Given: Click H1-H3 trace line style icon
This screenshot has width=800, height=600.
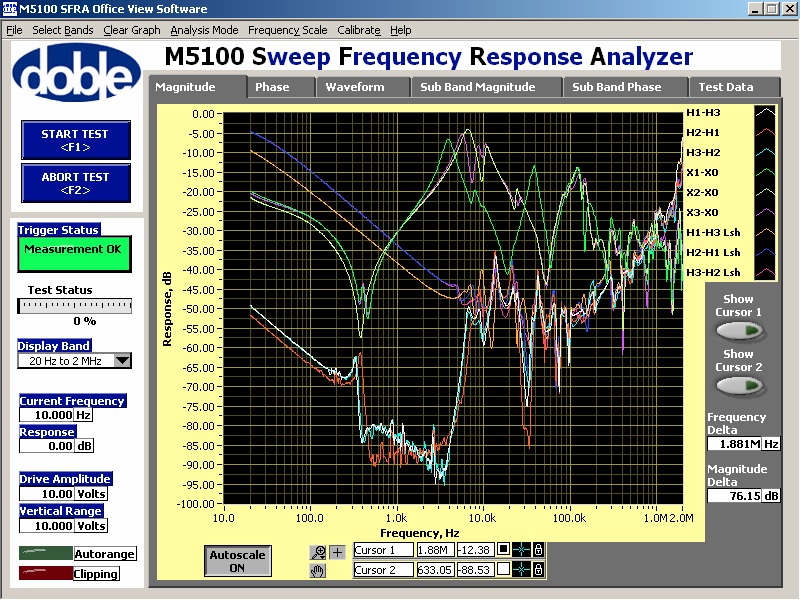Looking at the screenshot, I should [x=765, y=113].
